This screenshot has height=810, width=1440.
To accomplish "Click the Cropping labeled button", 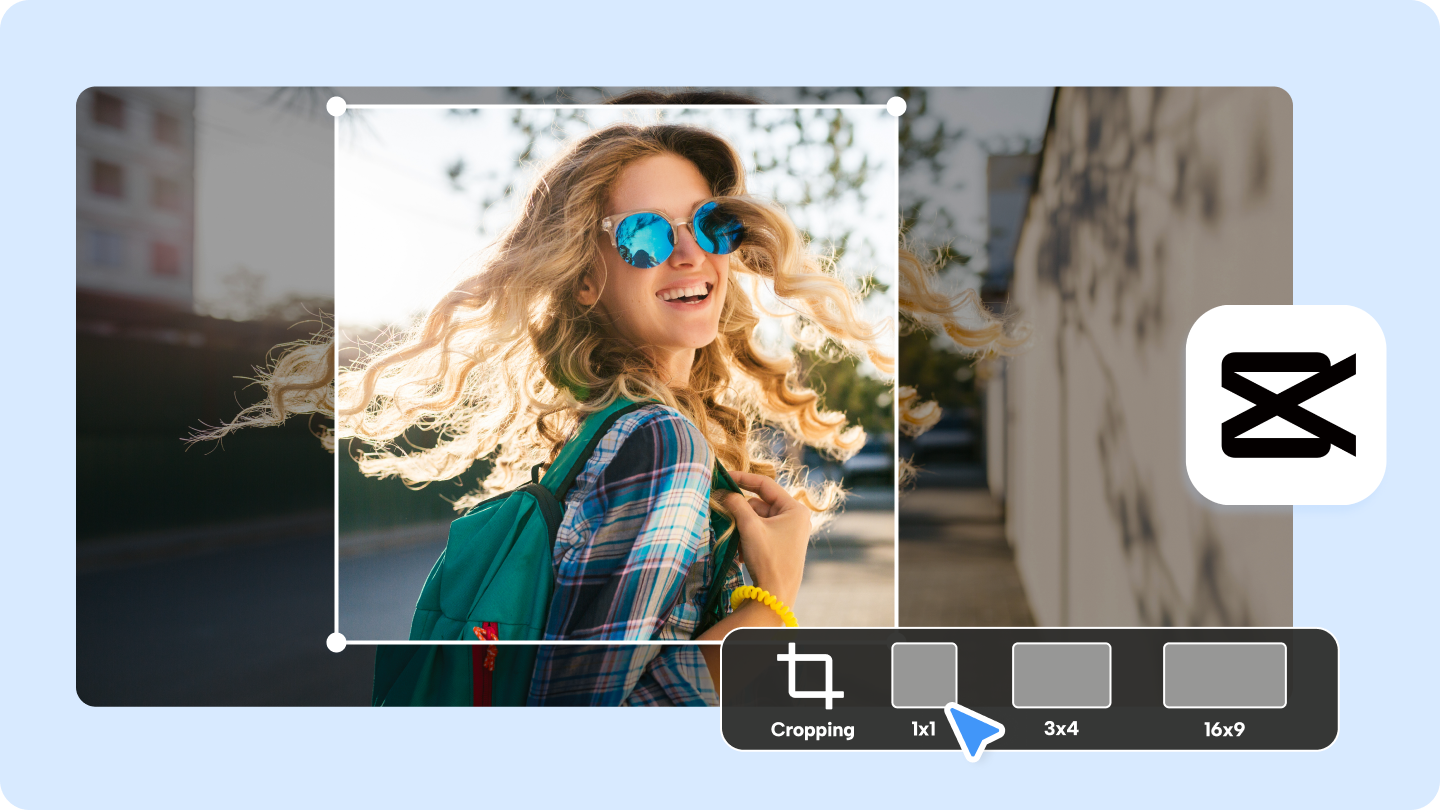I will click(813, 730).
